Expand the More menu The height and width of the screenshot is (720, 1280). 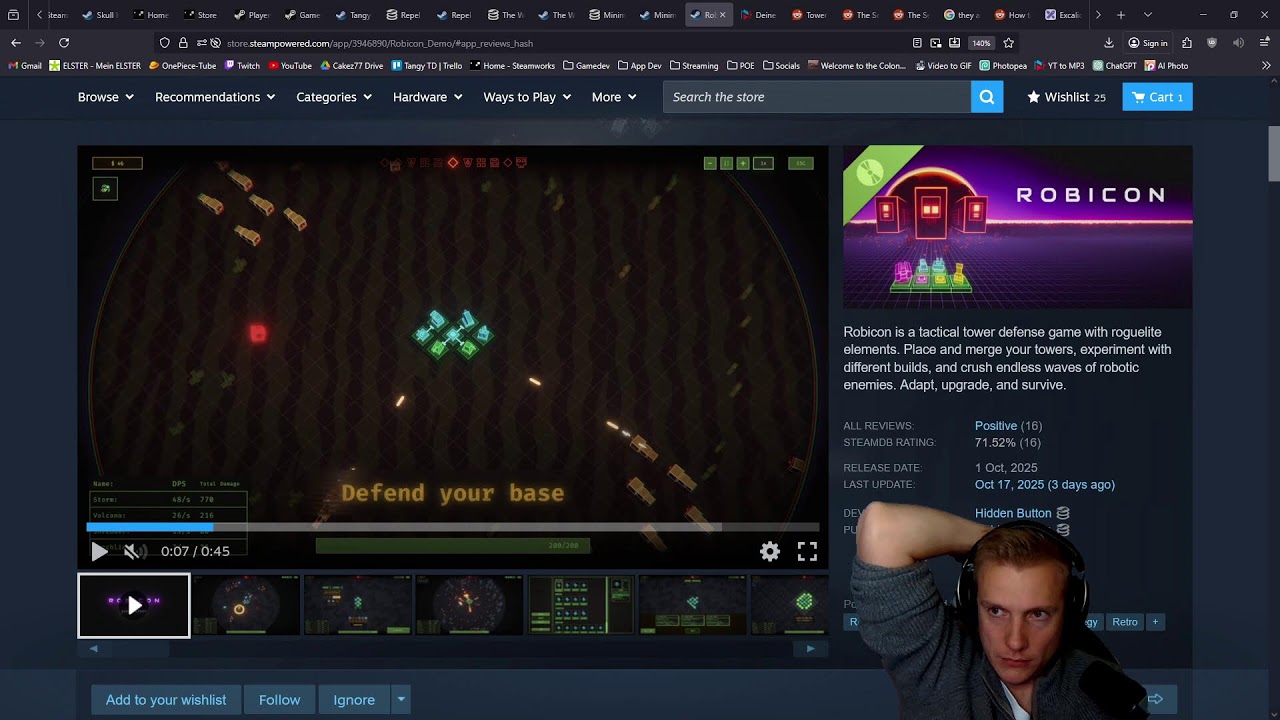614,97
